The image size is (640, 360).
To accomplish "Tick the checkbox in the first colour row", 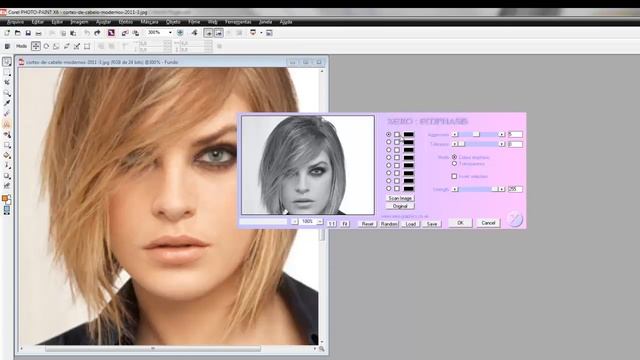I will pyautogui.click(x=397, y=134).
